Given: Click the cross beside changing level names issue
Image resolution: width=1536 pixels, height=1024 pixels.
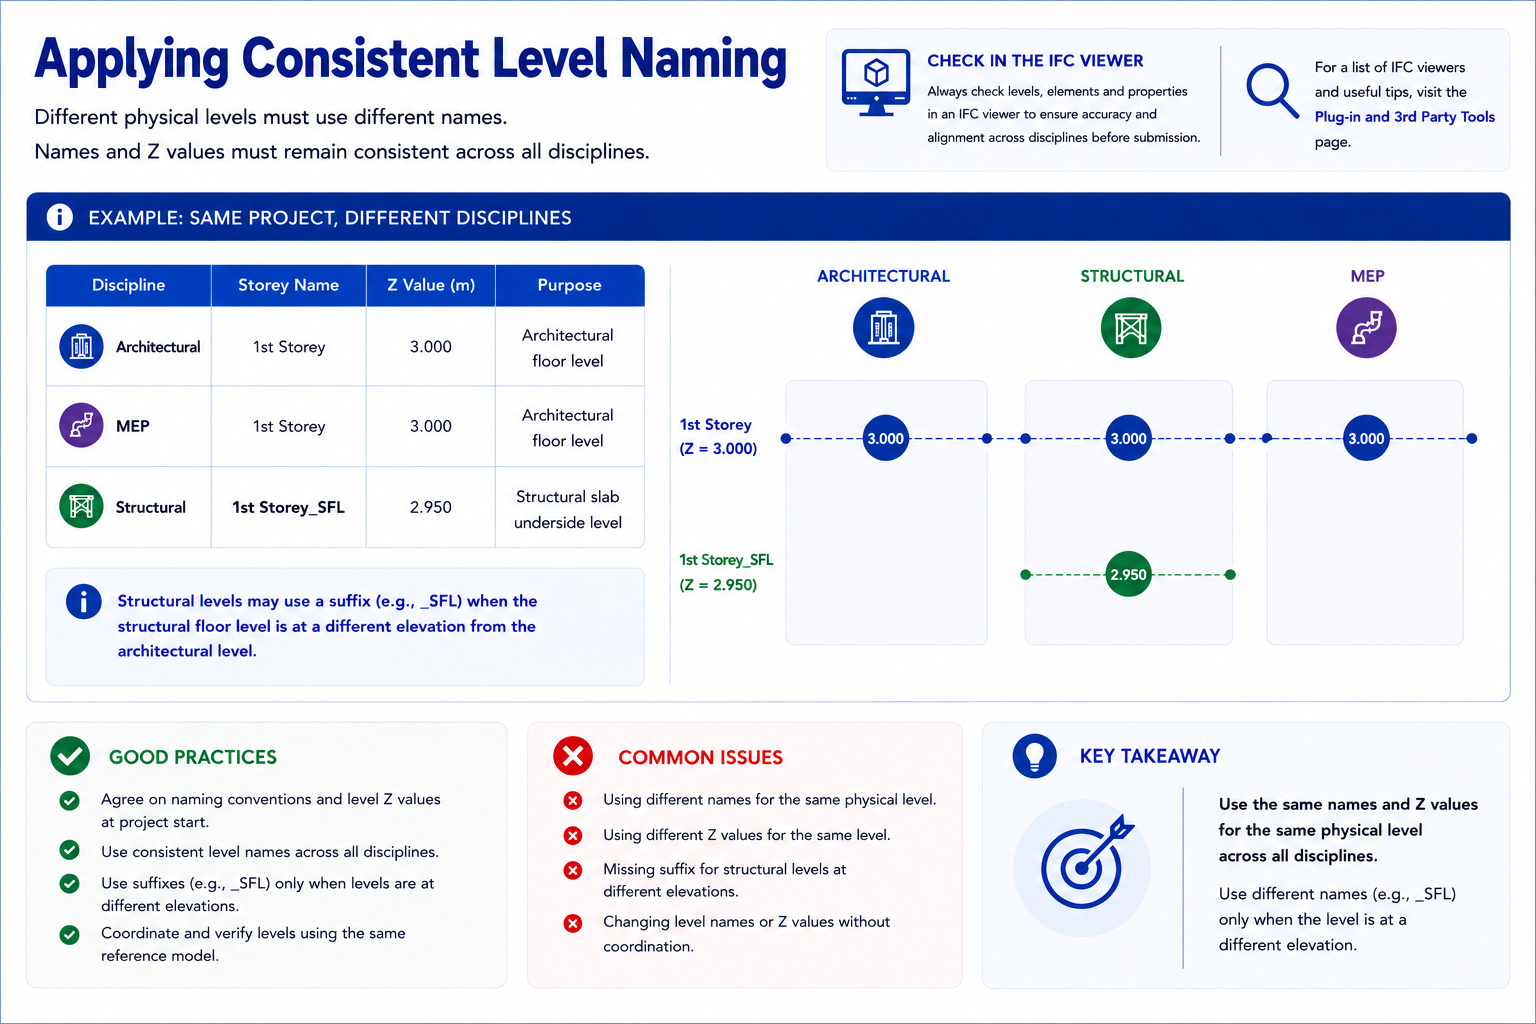Looking at the screenshot, I should click(x=573, y=923).
